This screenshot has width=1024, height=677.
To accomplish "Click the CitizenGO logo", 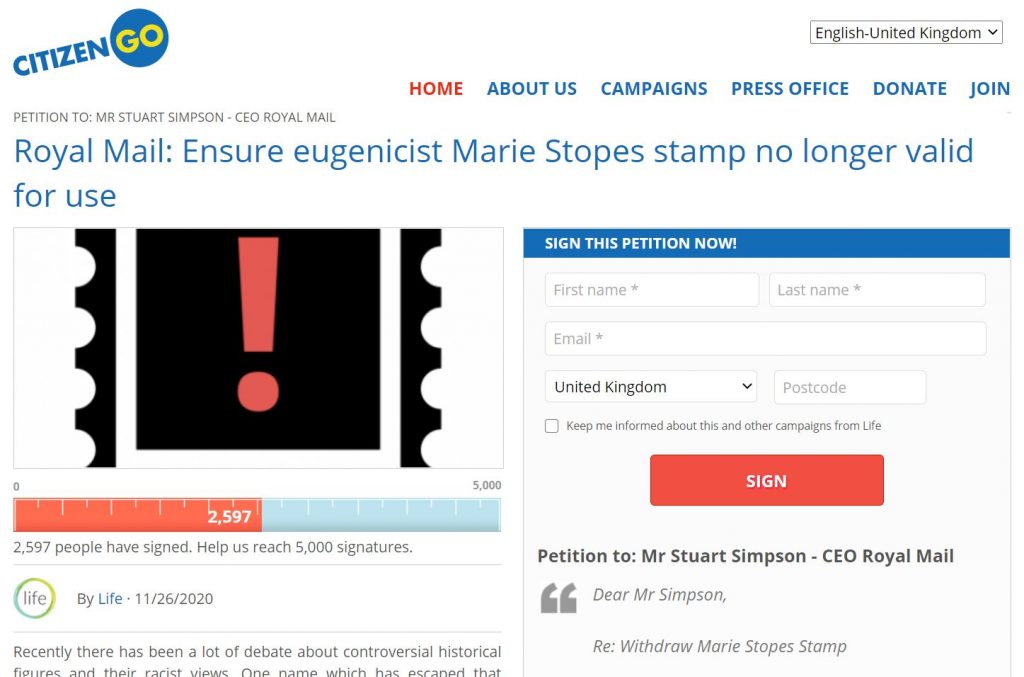I will 91,42.
